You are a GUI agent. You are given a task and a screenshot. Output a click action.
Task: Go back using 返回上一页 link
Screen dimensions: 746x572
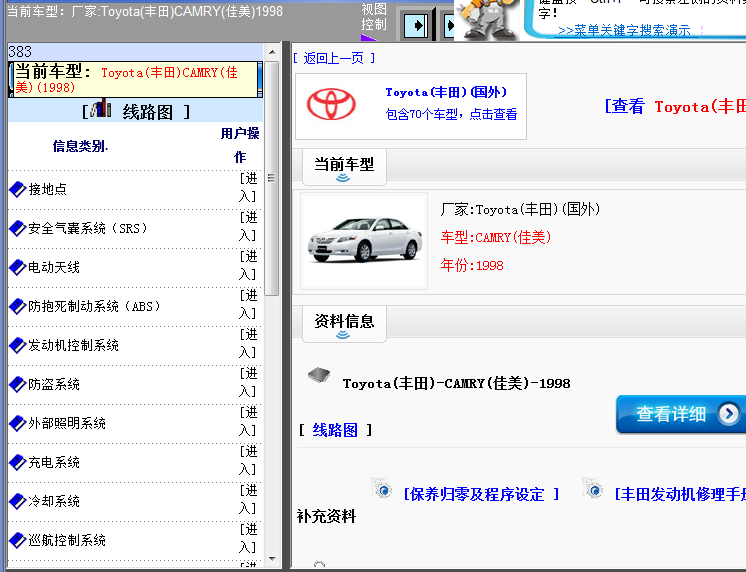(x=334, y=58)
